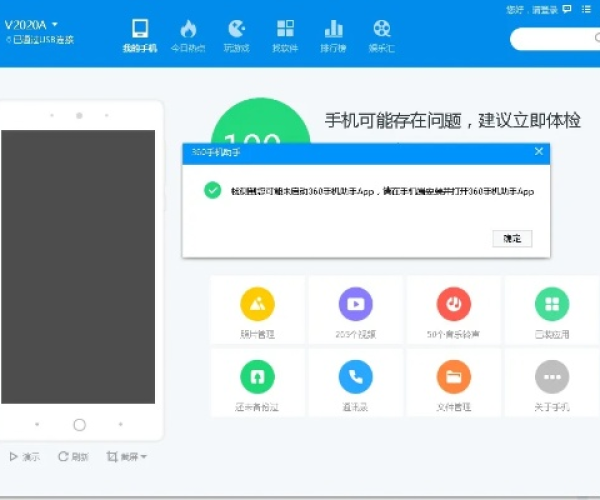The width and height of the screenshot is (600, 500).
Task: Click the search box in header
Action: point(555,39)
